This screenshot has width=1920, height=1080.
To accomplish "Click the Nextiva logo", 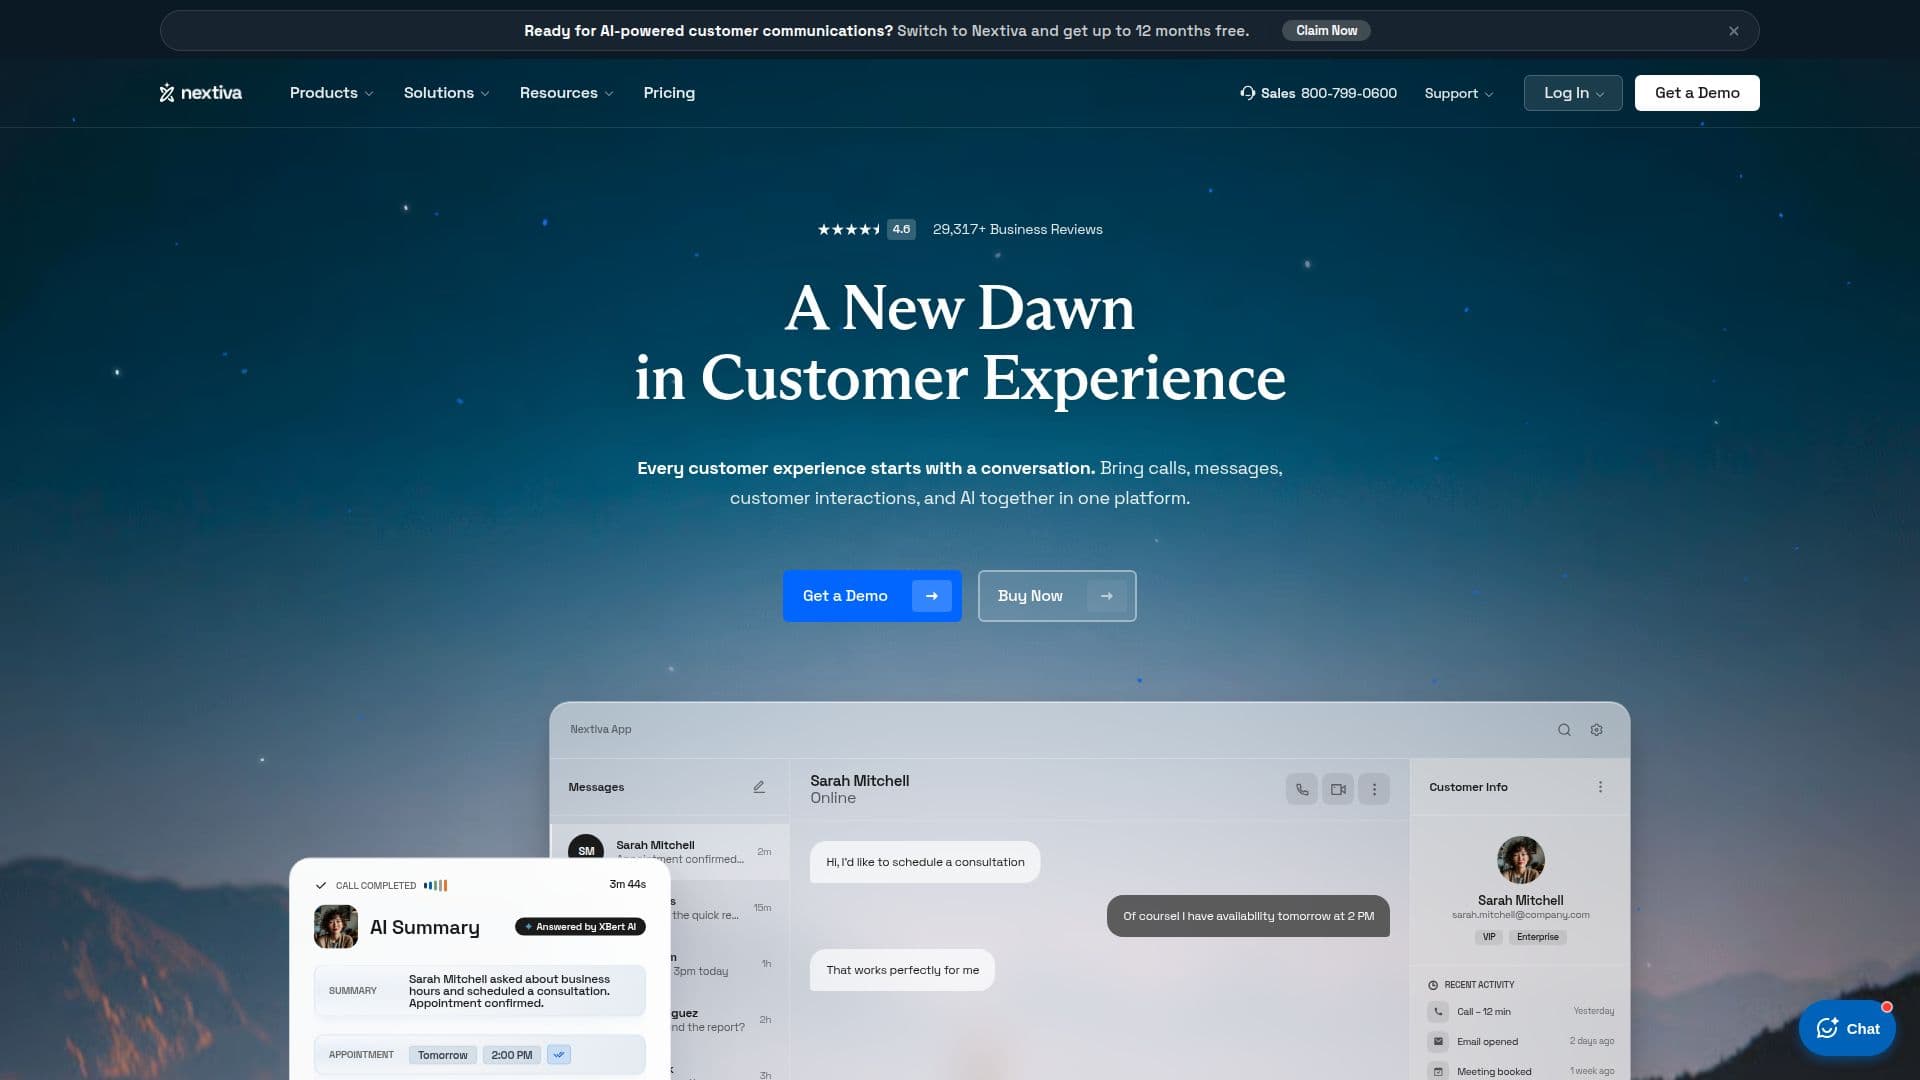I will pyautogui.click(x=200, y=93).
